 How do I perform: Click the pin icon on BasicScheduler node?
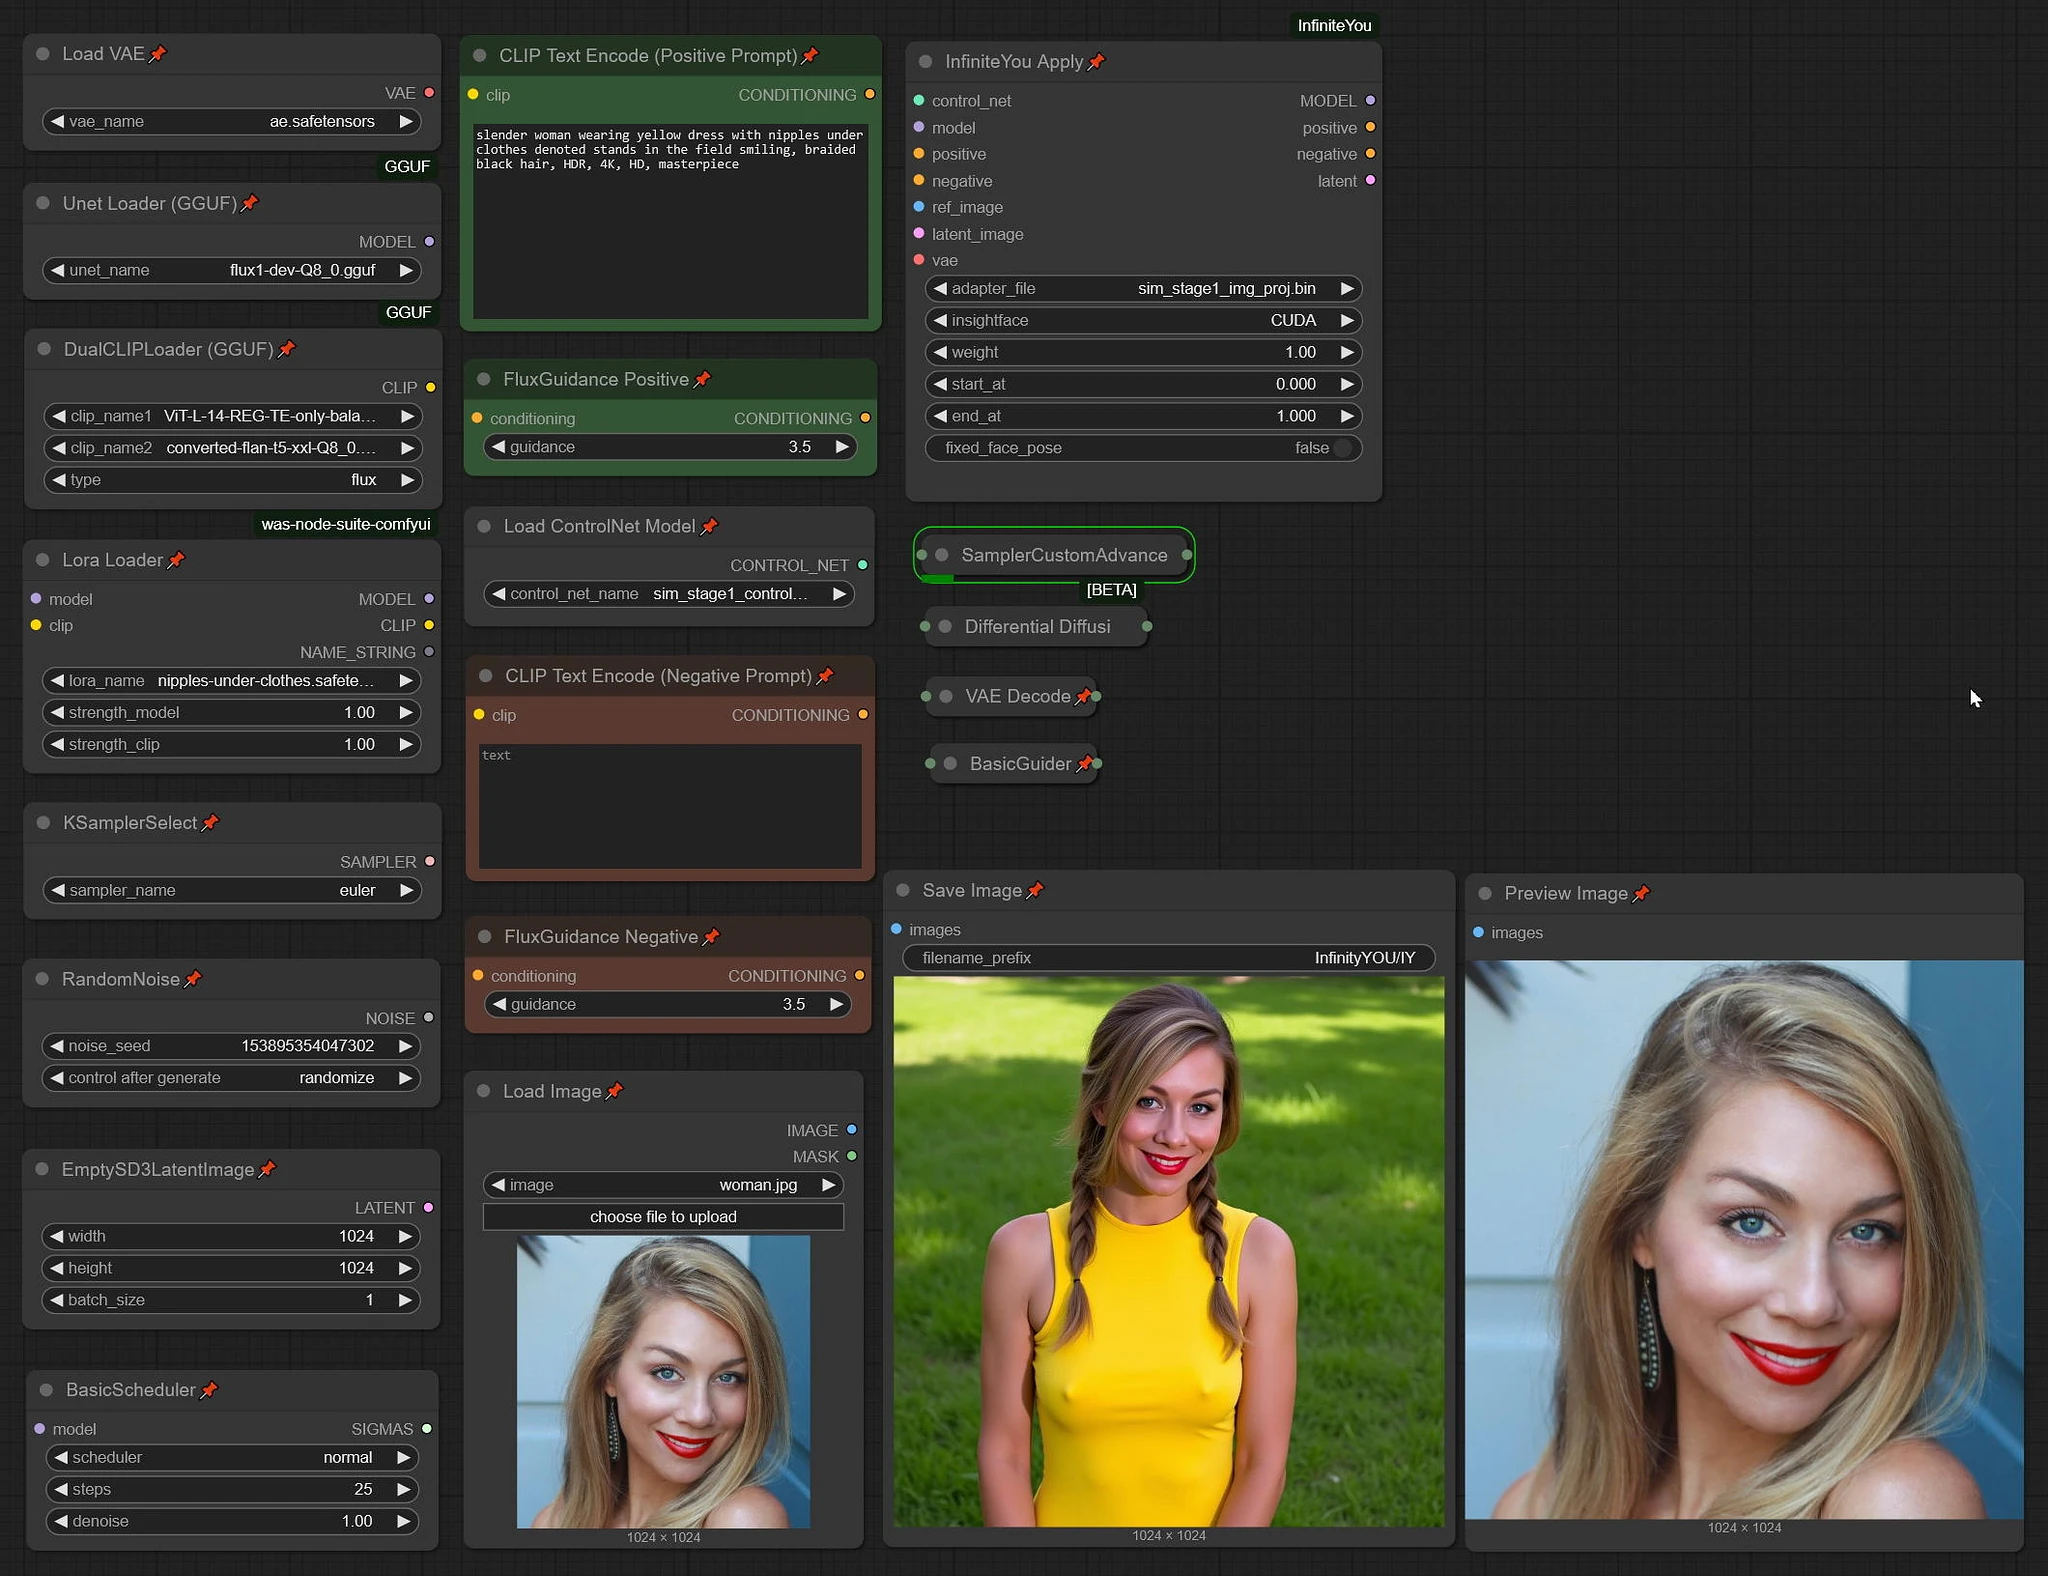(x=209, y=1390)
